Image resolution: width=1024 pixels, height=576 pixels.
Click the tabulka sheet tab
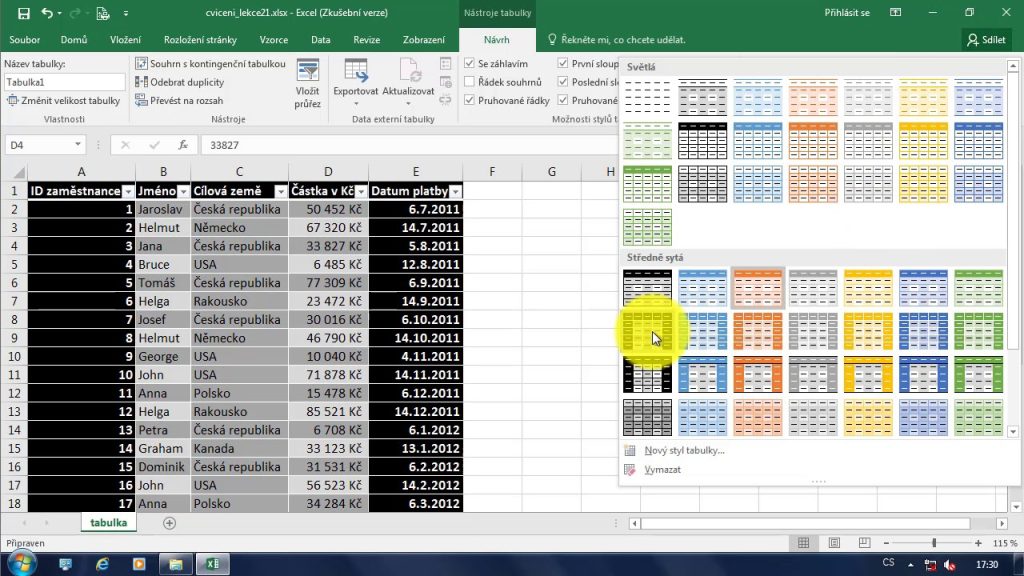(x=107, y=522)
